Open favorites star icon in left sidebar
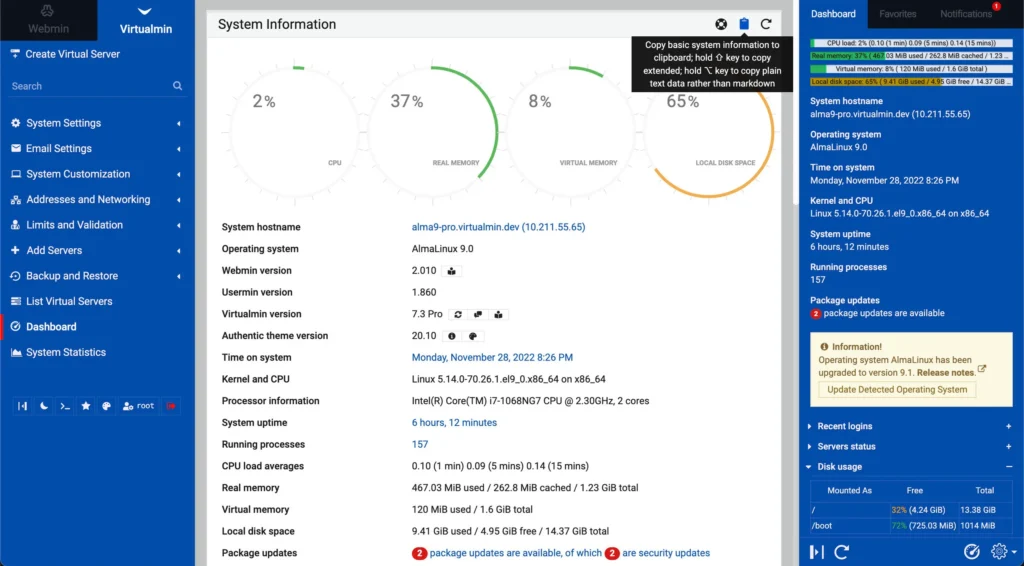The width and height of the screenshot is (1024, 566). click(86, 406)
